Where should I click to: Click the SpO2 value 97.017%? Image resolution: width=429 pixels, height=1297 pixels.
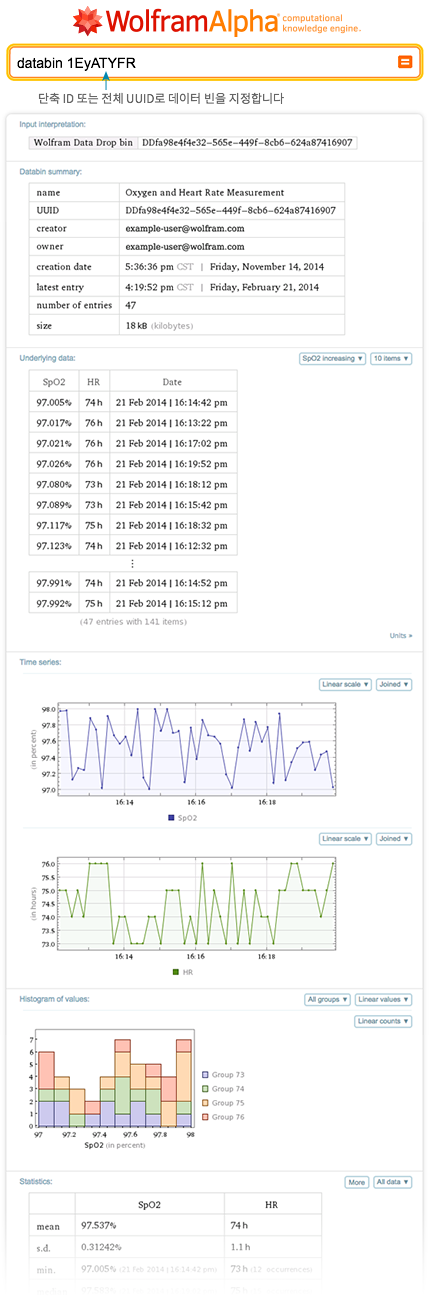point(54,422)
